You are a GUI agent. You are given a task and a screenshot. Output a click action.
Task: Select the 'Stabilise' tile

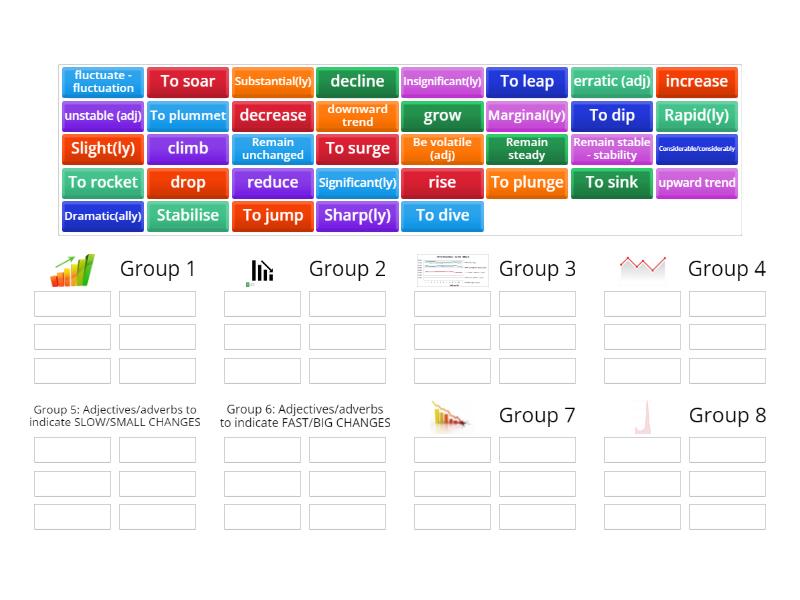pos(187,216)
